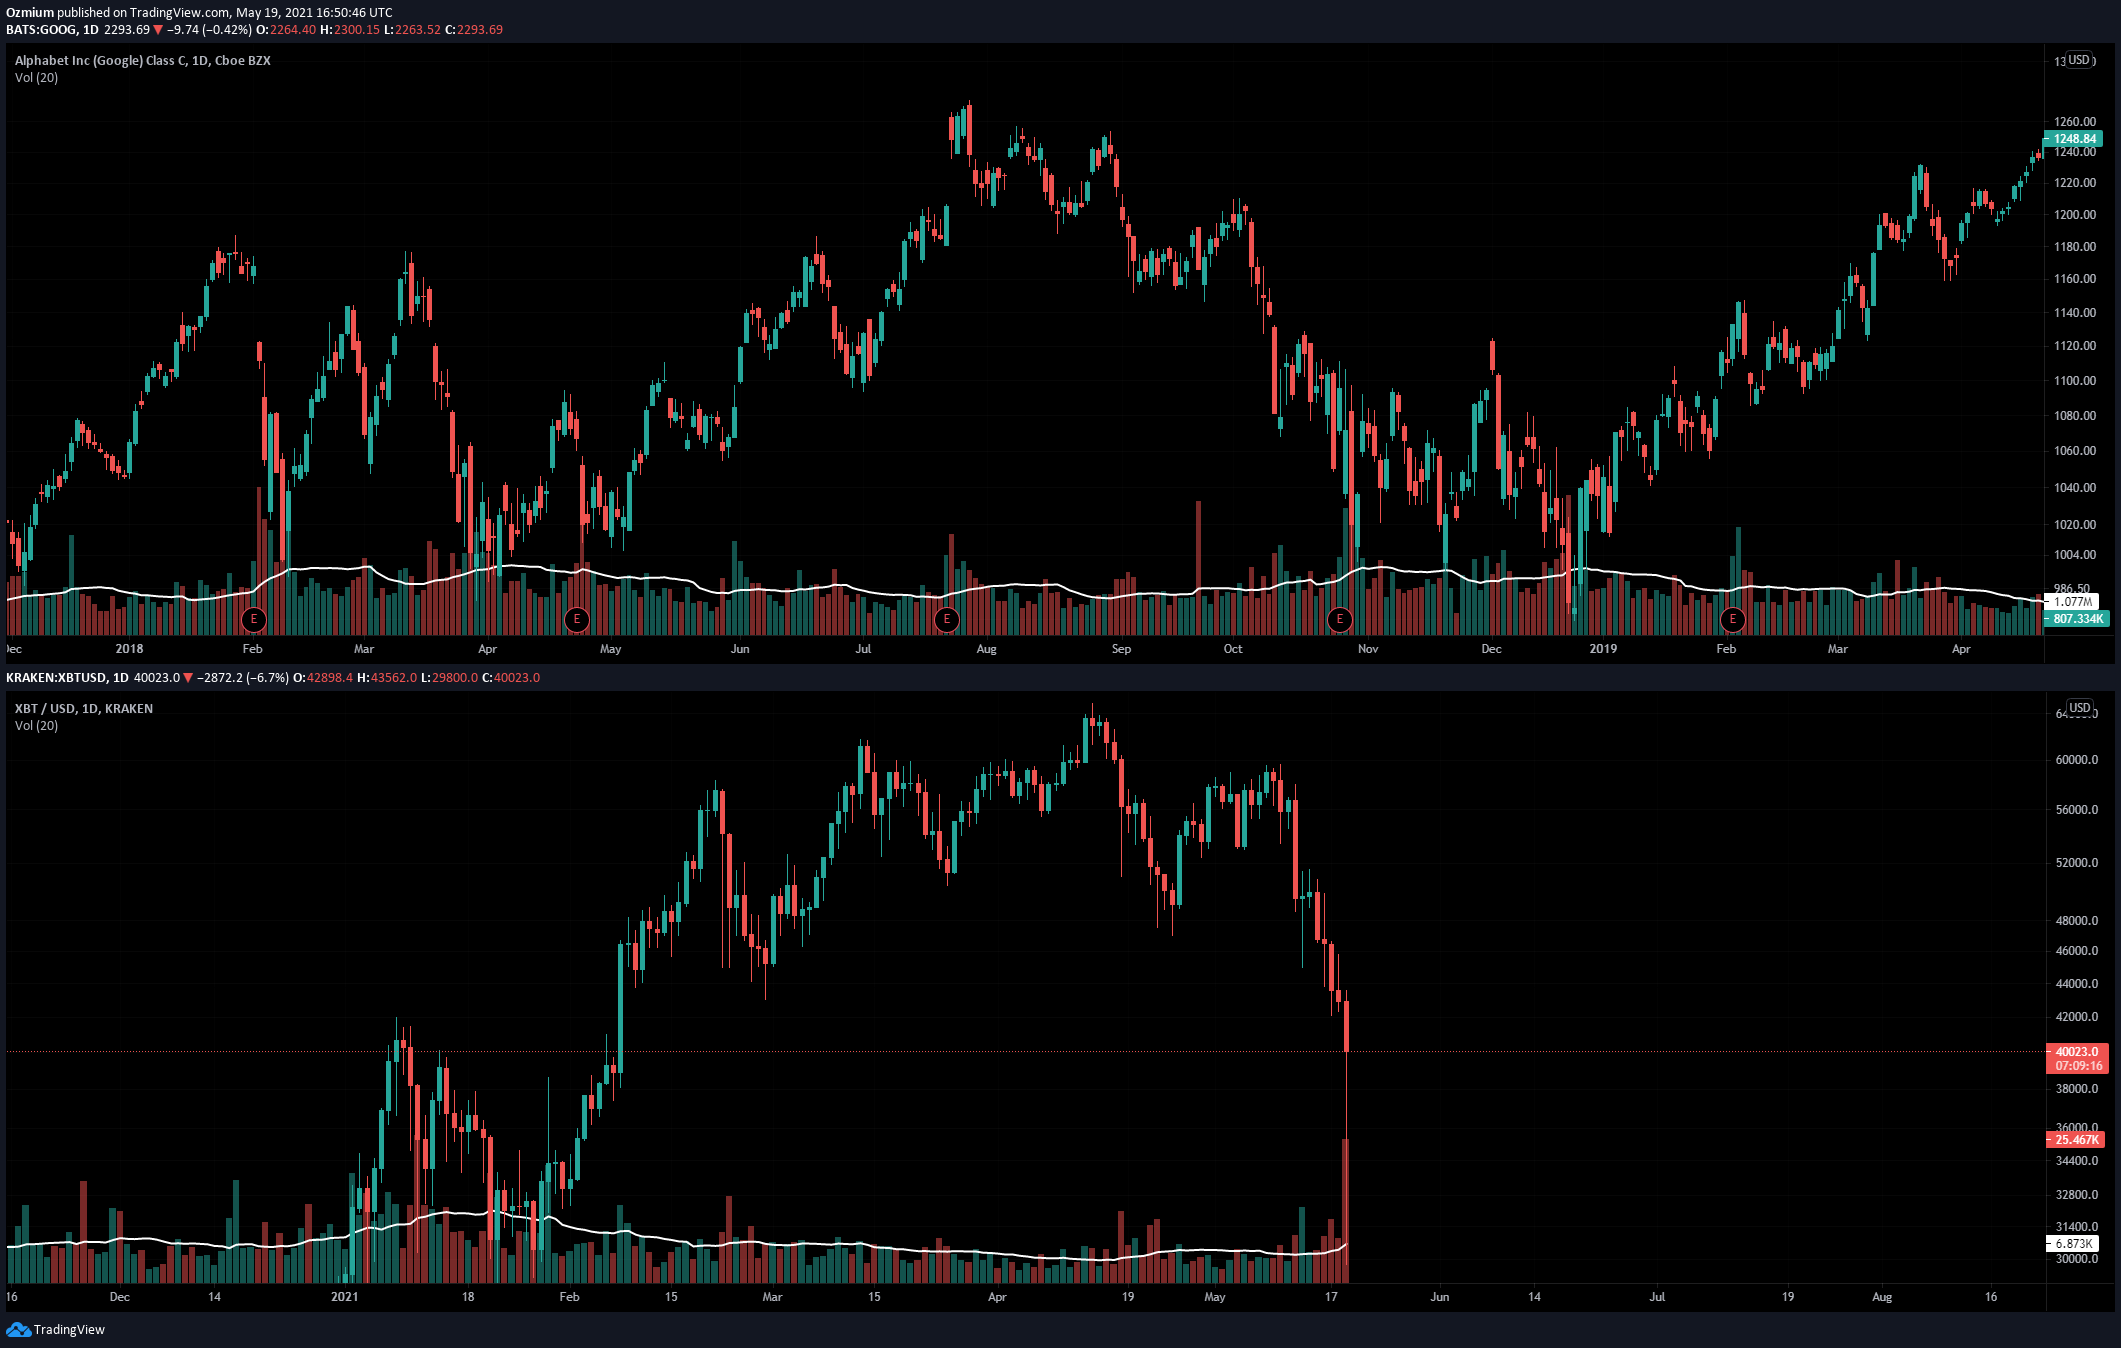Click Vol (20) indicator on XBT chart
2121x1348 pixels.
tap(36, 725)
